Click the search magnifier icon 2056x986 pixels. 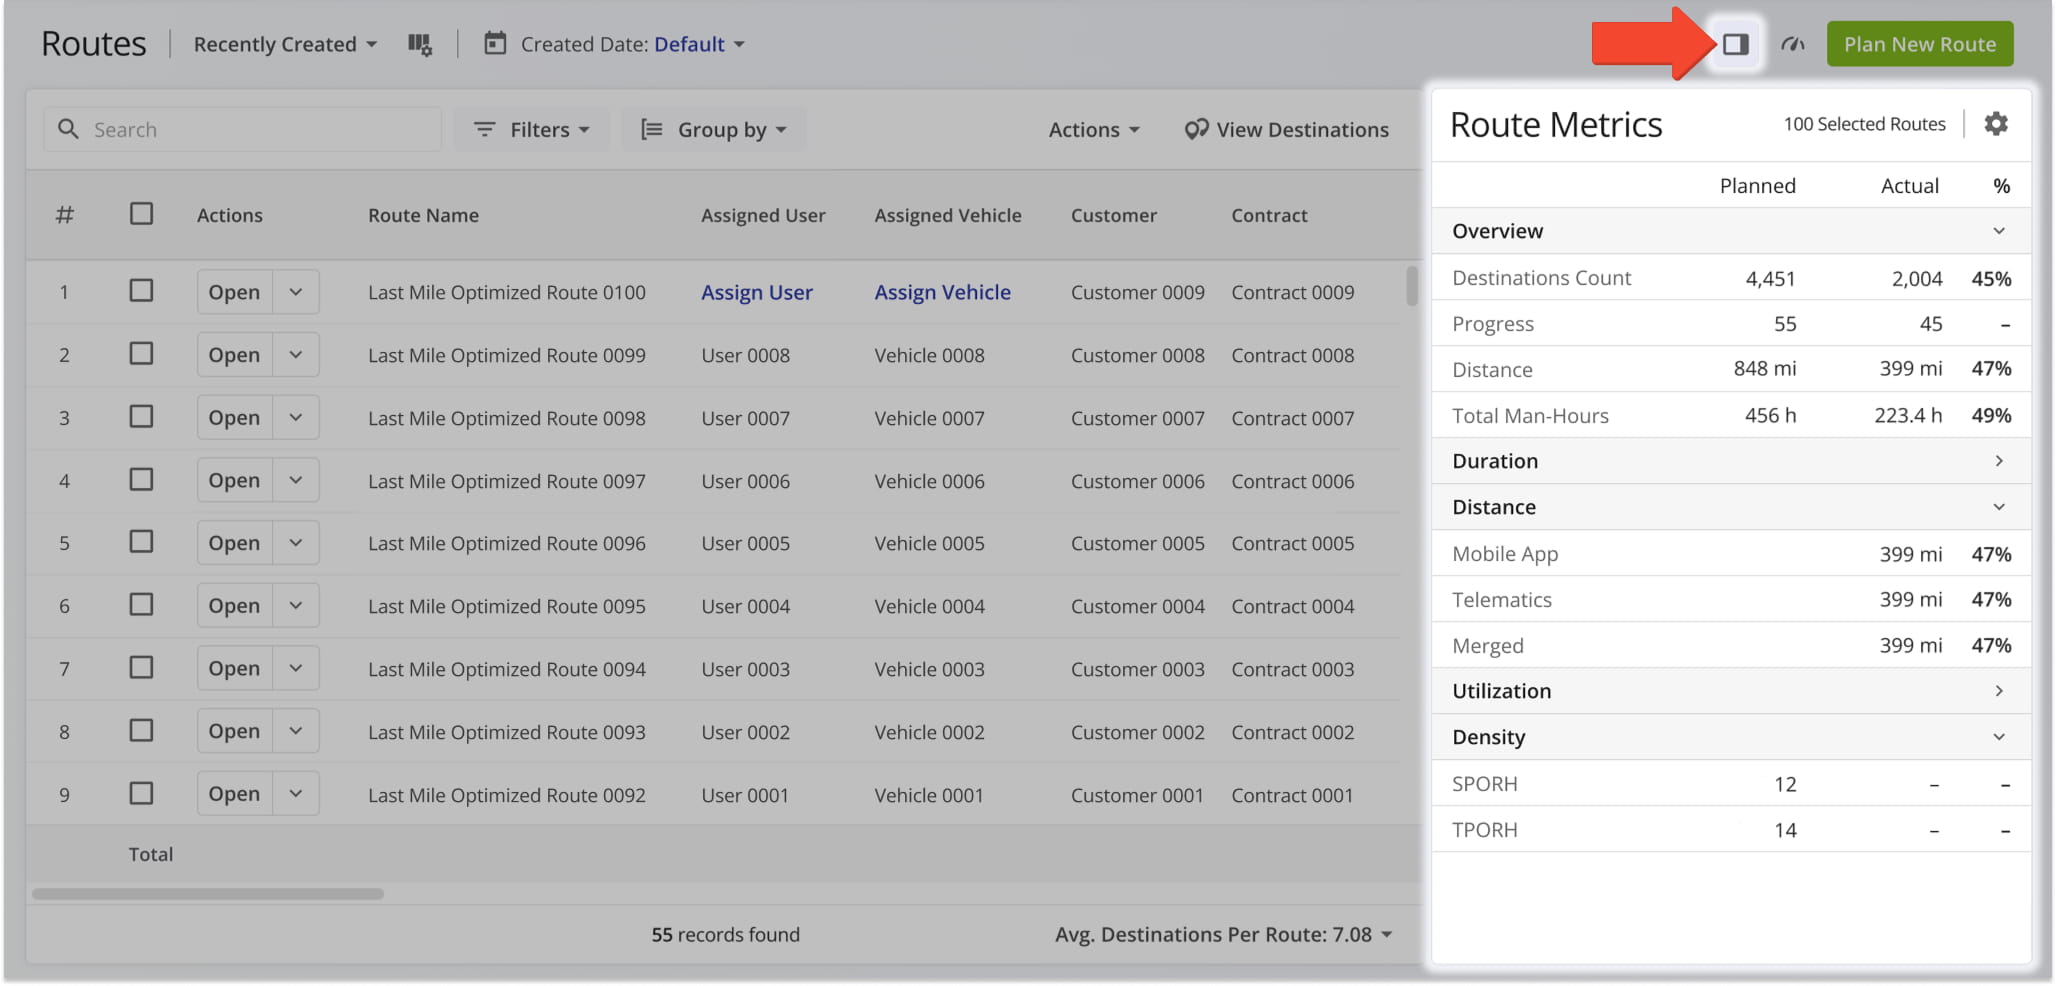(x=68, y=129)
